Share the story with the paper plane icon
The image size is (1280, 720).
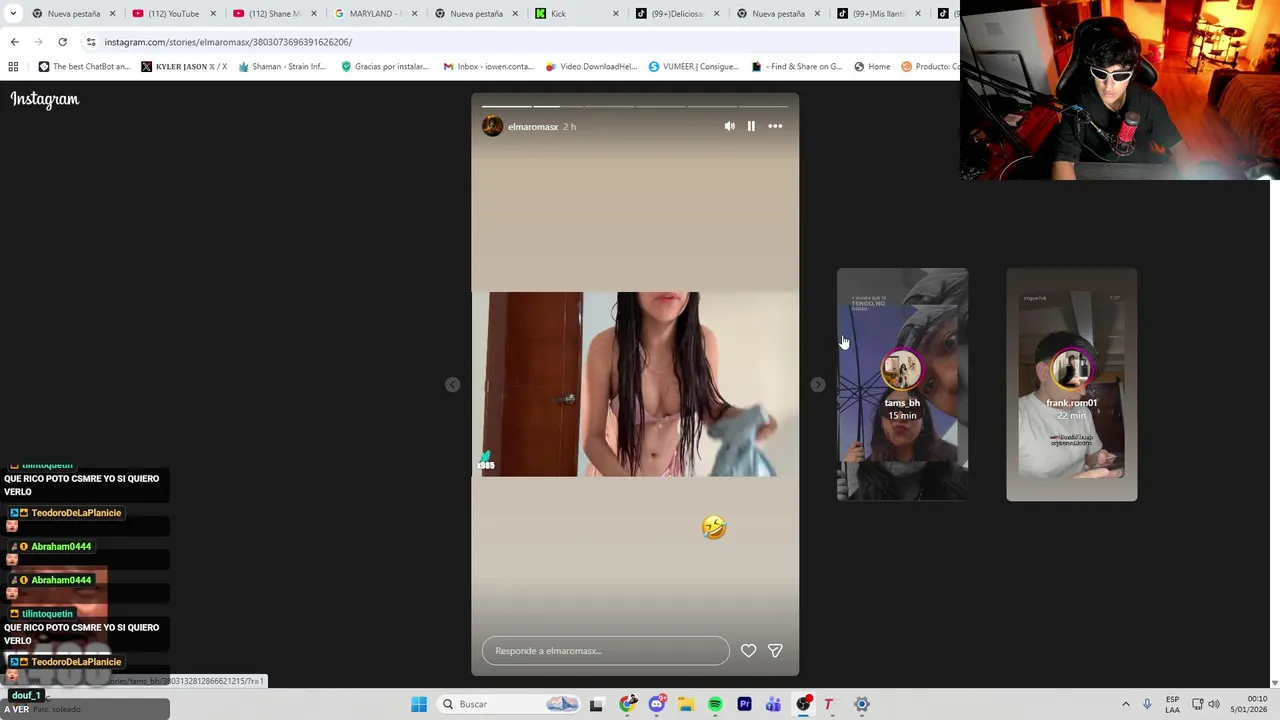tap(775, 651)
